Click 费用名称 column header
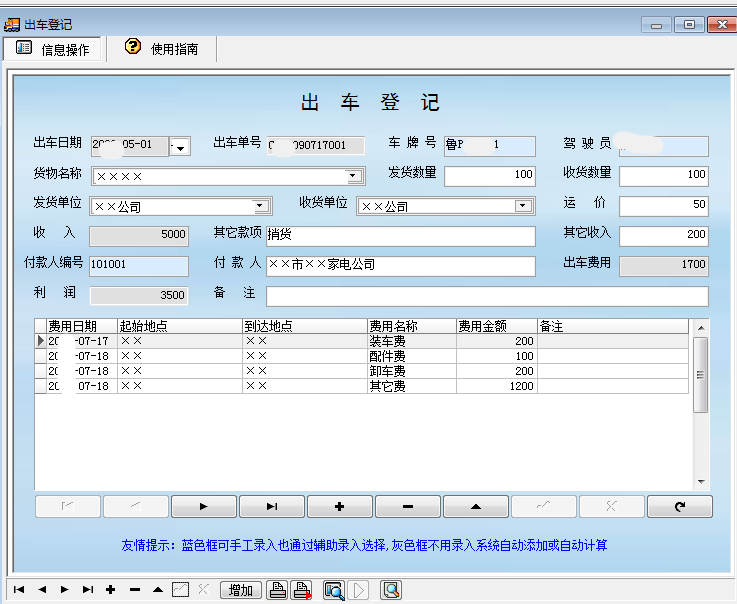 click(x=412, y=326)
